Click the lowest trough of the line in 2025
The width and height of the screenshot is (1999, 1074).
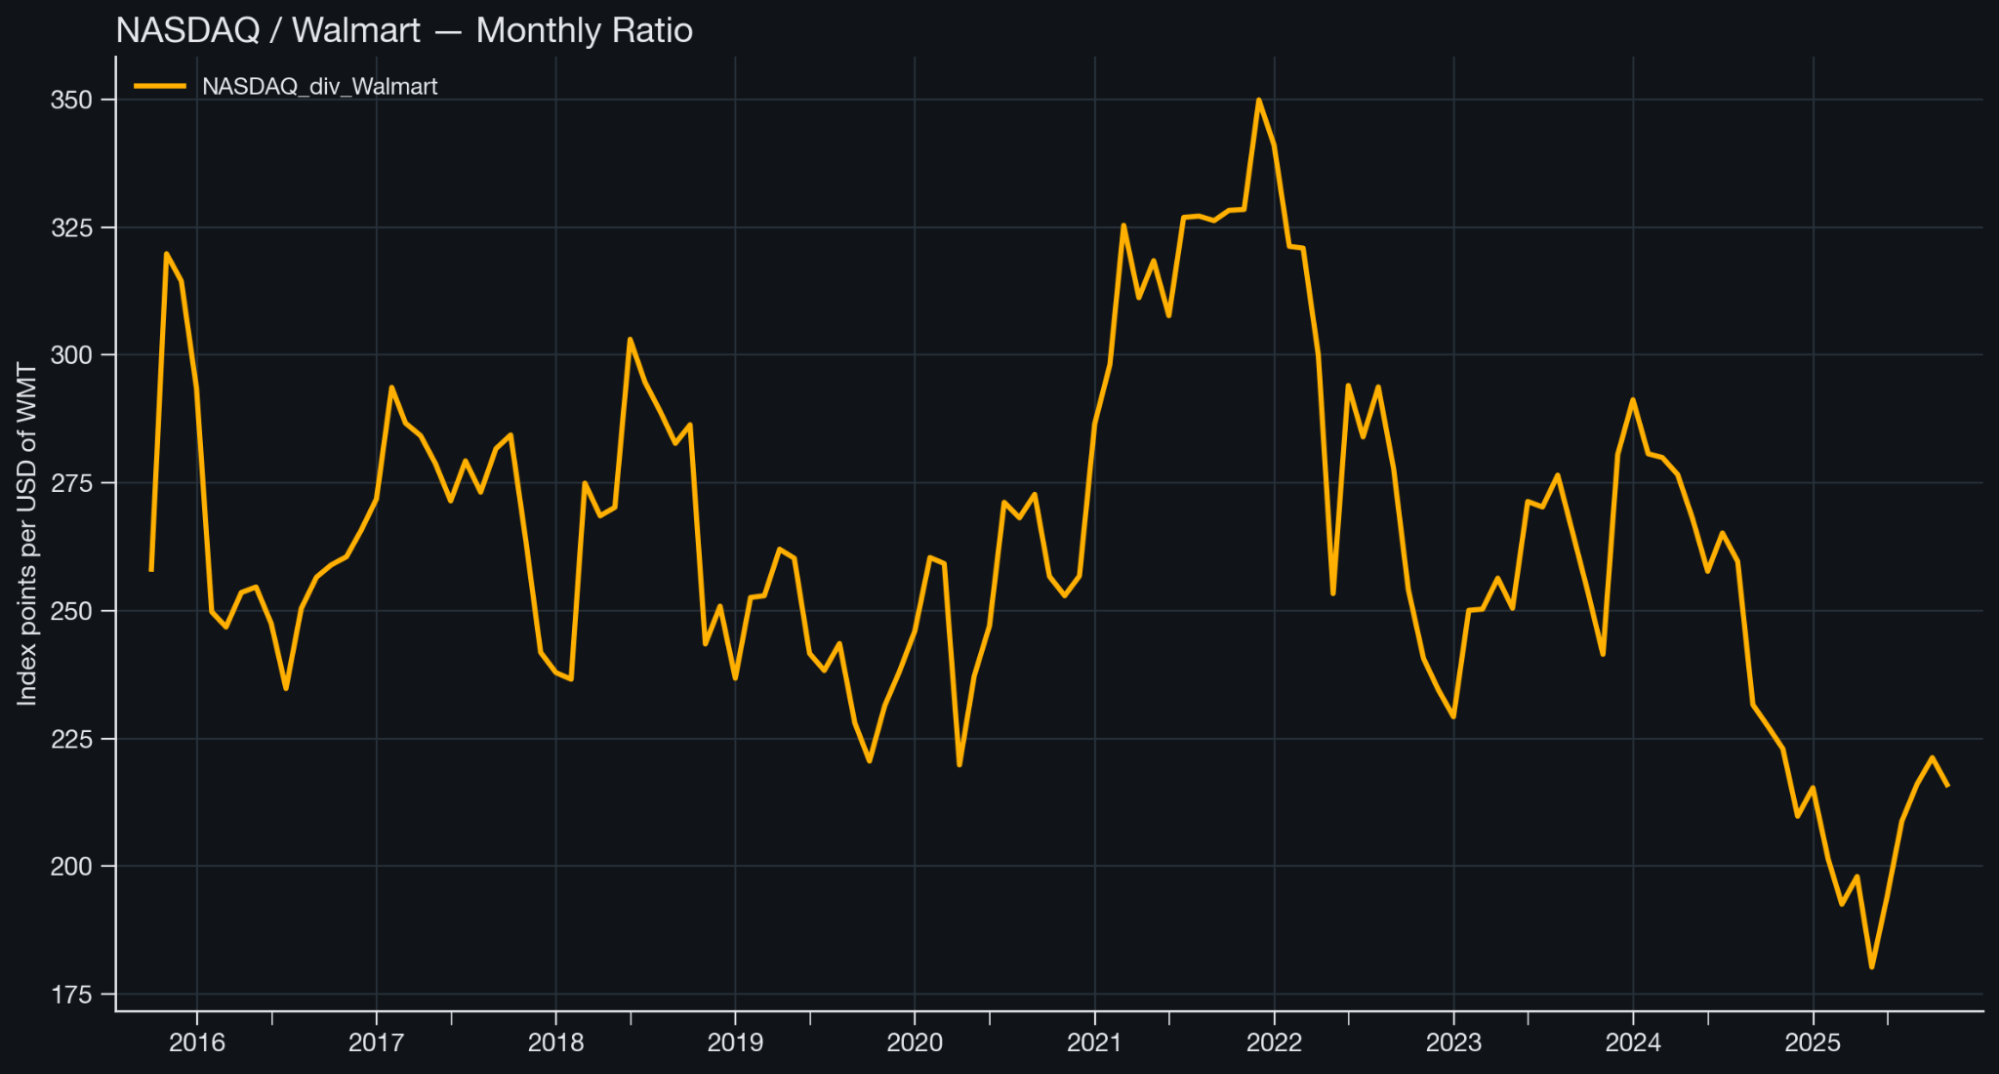coord(1871,967)
